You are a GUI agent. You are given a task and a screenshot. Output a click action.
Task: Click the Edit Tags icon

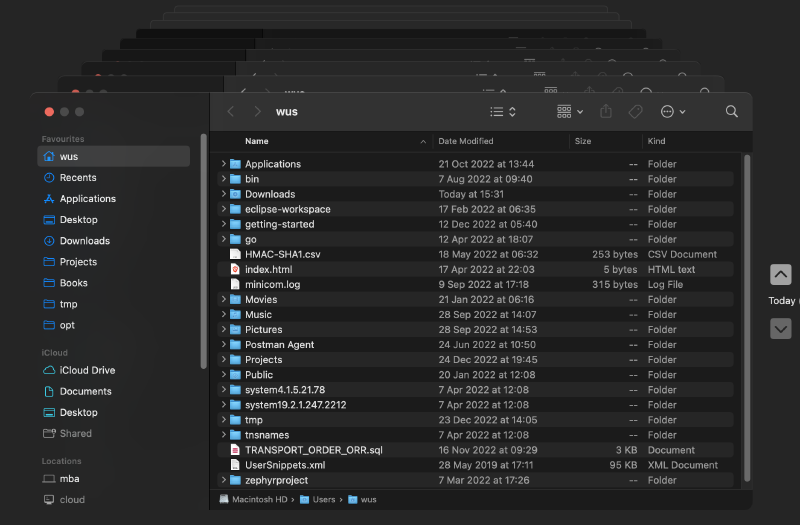tap(635, 112)
